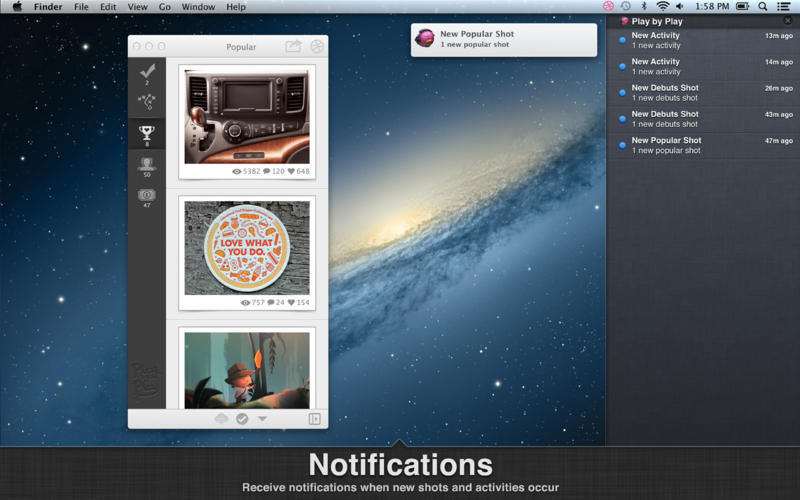Viewport: 800px width, 500px height.
Task: Open the 13m ago New Activity notification
Action: (703, 40)
